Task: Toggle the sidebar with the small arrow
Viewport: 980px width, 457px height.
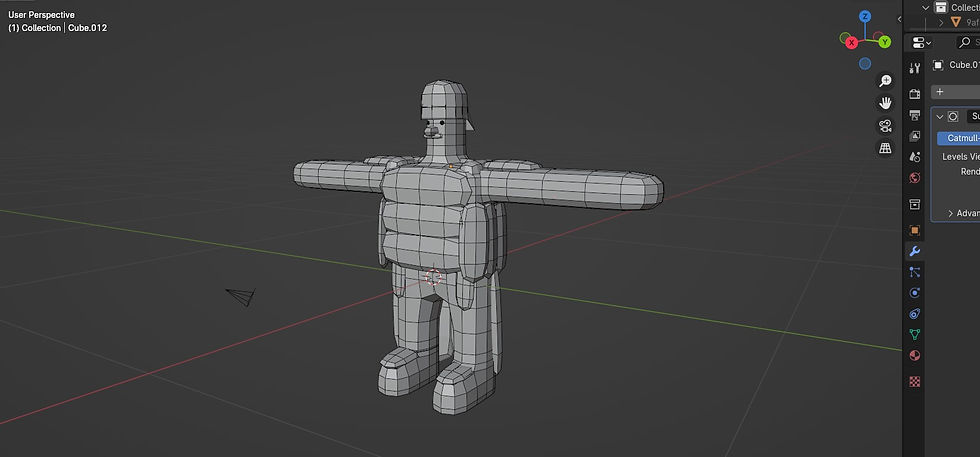Action: click(899, 19)
